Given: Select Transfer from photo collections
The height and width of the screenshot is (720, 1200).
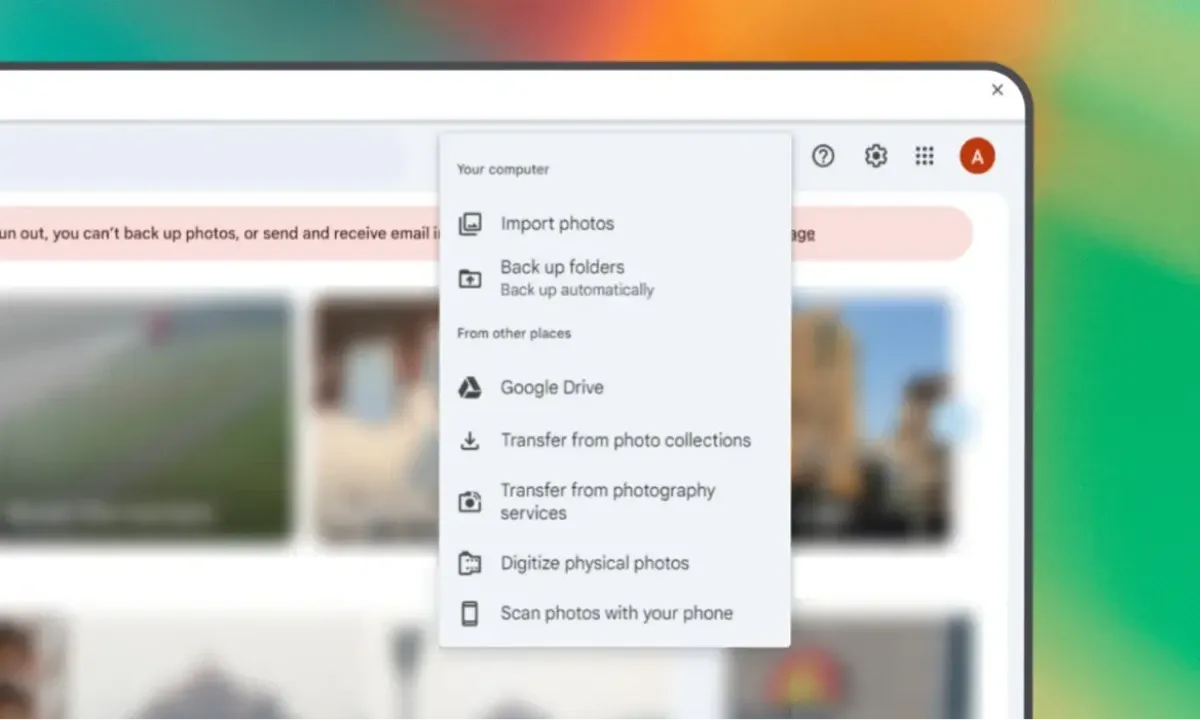Looking at the screenshot, I should pyautogui.click(x=625, y=440).
